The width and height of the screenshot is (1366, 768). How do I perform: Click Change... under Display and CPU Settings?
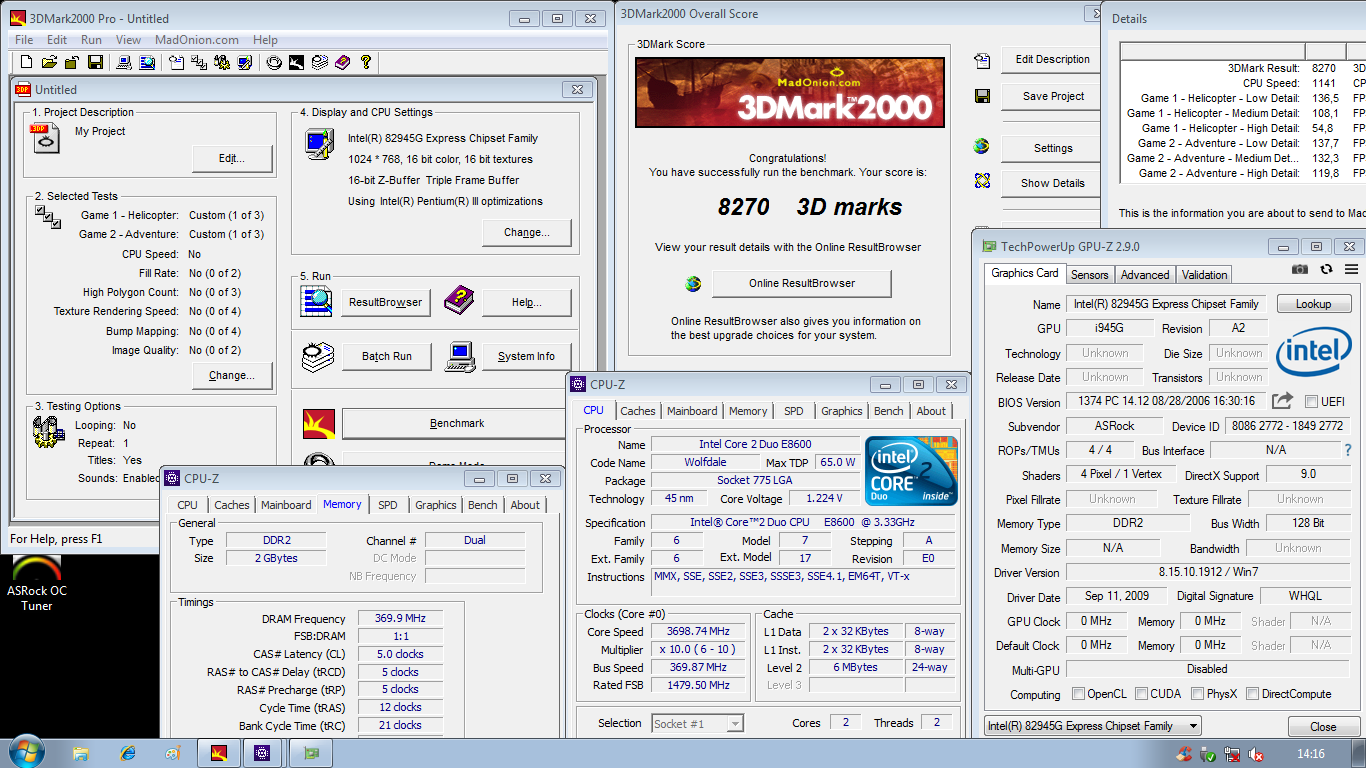pyautogui.click(x=526, y=232)
